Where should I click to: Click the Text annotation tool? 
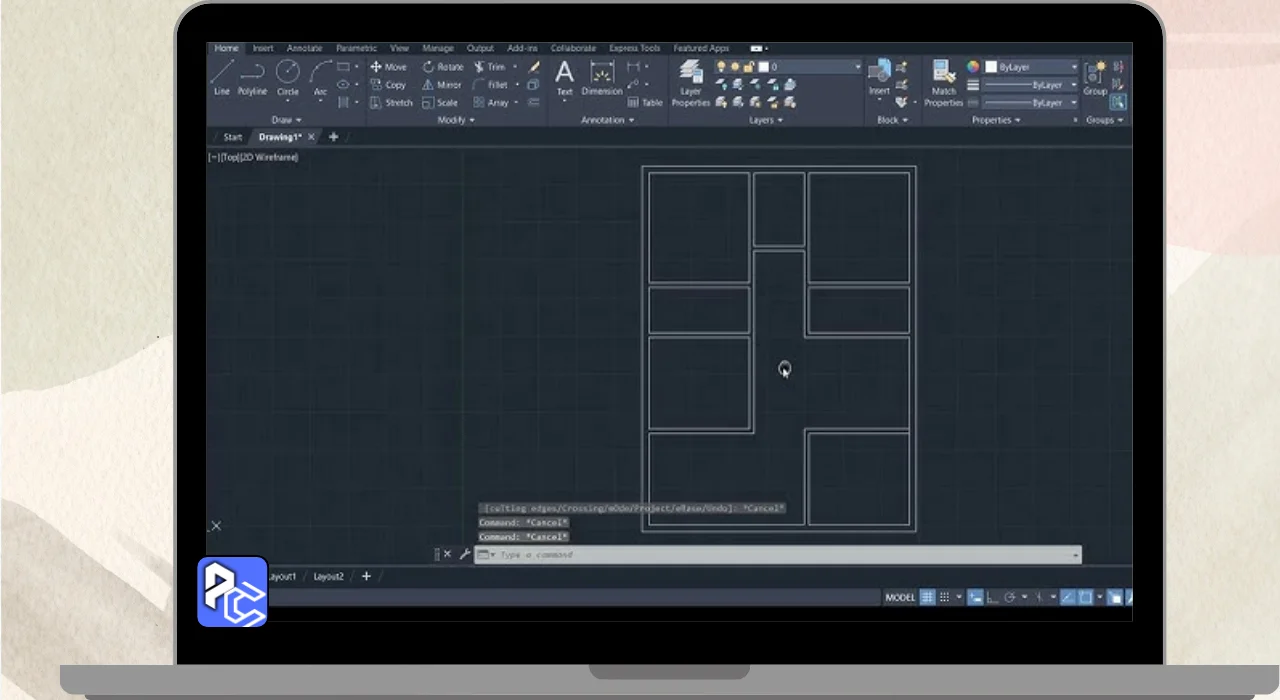(565, 78)
